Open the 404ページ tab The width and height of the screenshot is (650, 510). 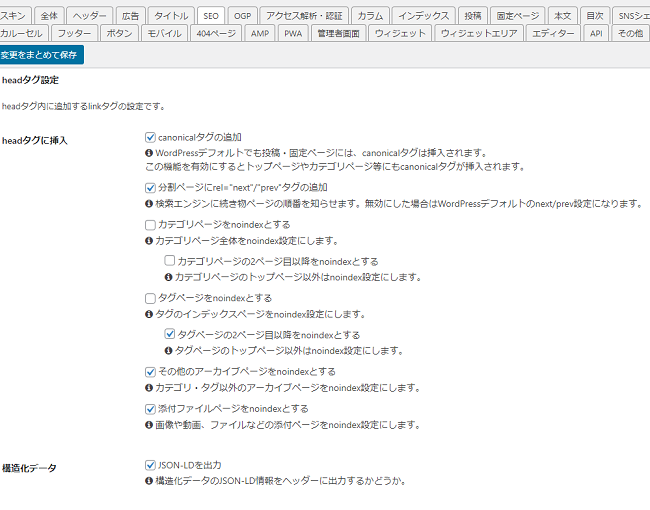(216, 33)
